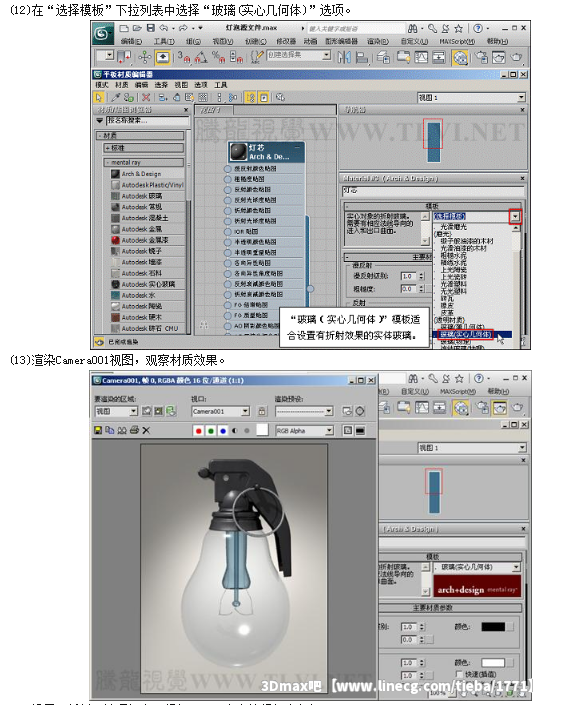Open the area-to-render dropdown showing 视图
573x705 pixels.
(x=116, y=411)
